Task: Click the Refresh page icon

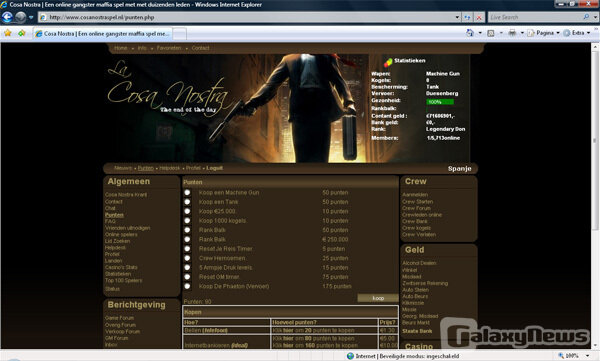Action: pyautogui.click(x=468, y=17)
